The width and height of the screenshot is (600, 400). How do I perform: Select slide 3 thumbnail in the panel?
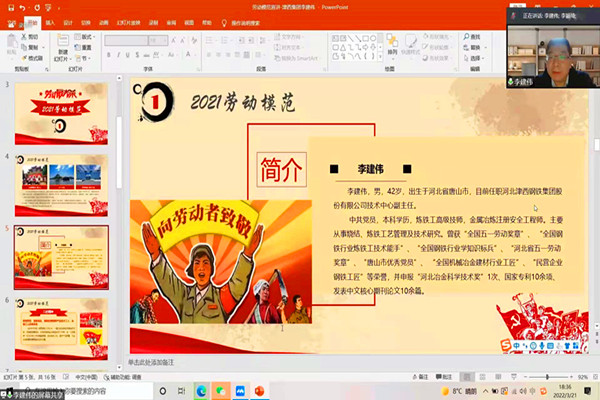(67, 112)
